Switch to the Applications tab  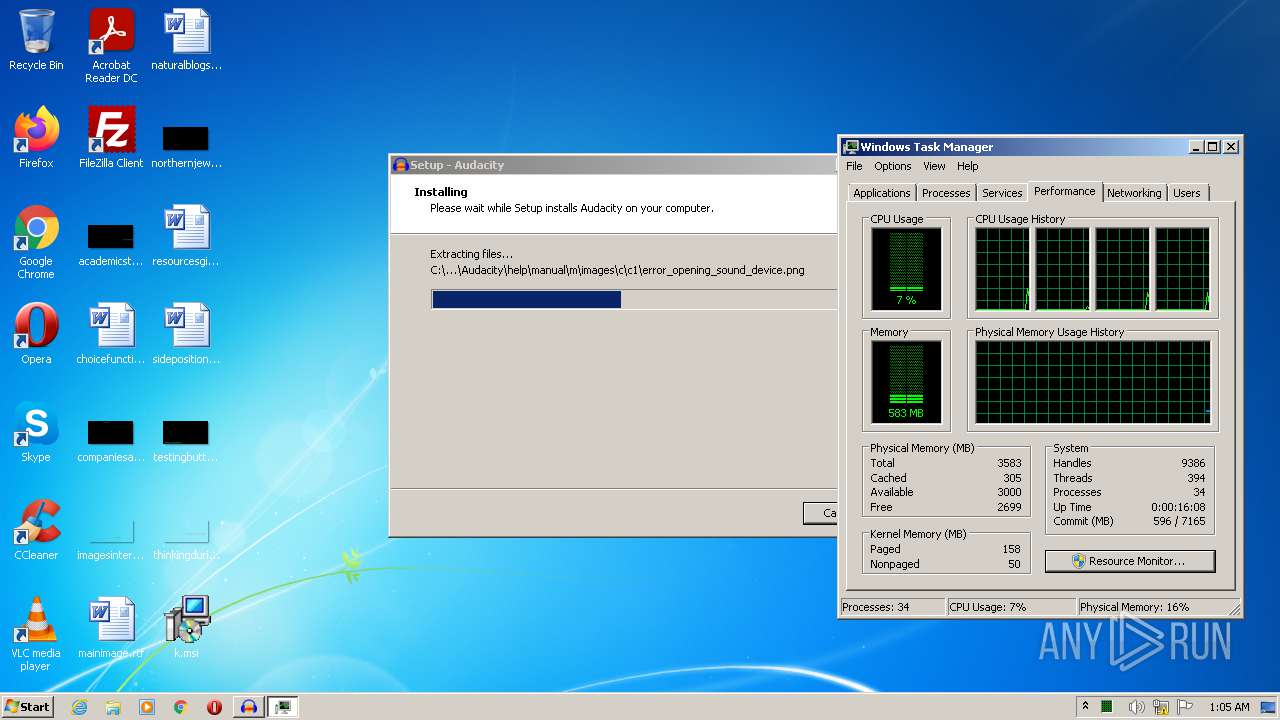tap(882, 193)
